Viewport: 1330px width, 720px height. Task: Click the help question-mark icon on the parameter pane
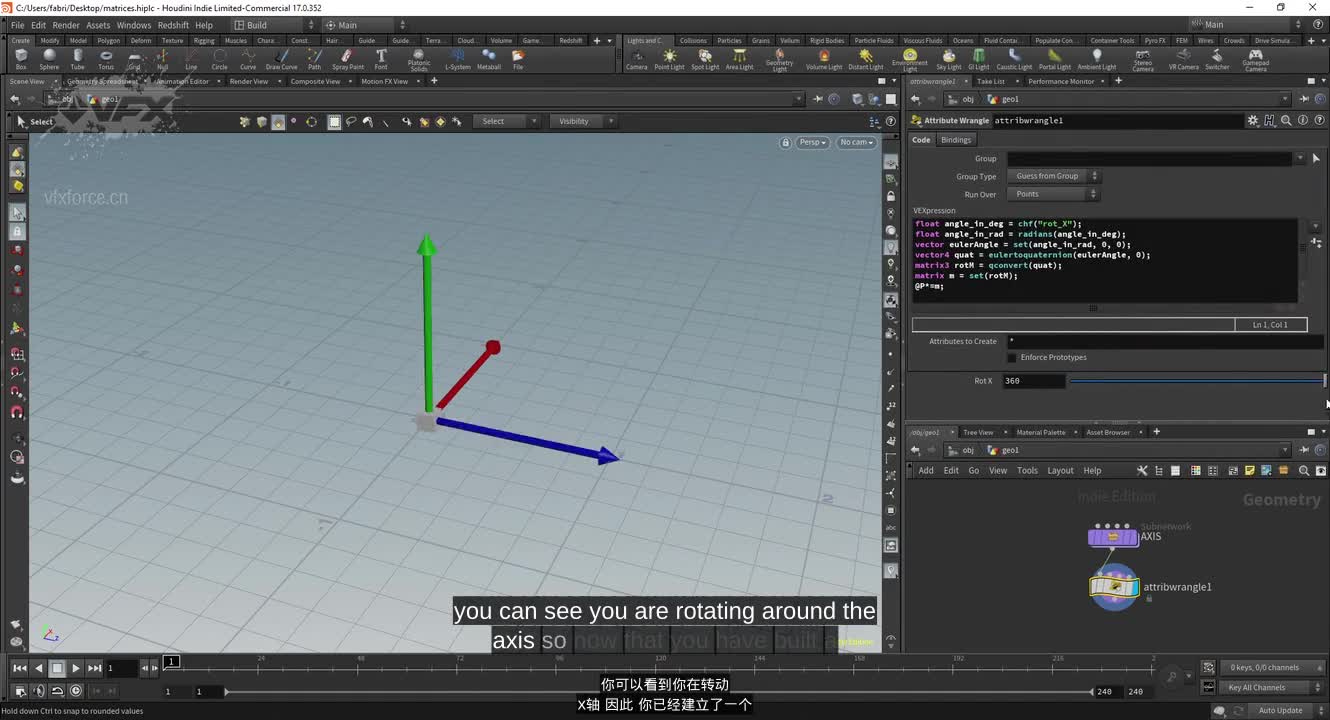(x=1321, y=119)
